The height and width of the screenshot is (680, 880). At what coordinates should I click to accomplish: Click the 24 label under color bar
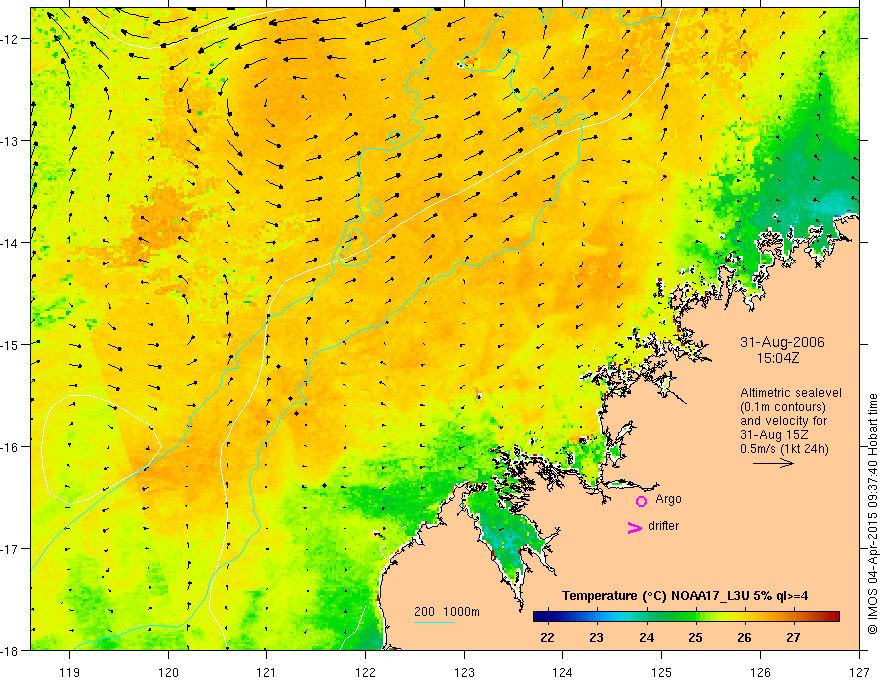(646, 638)
